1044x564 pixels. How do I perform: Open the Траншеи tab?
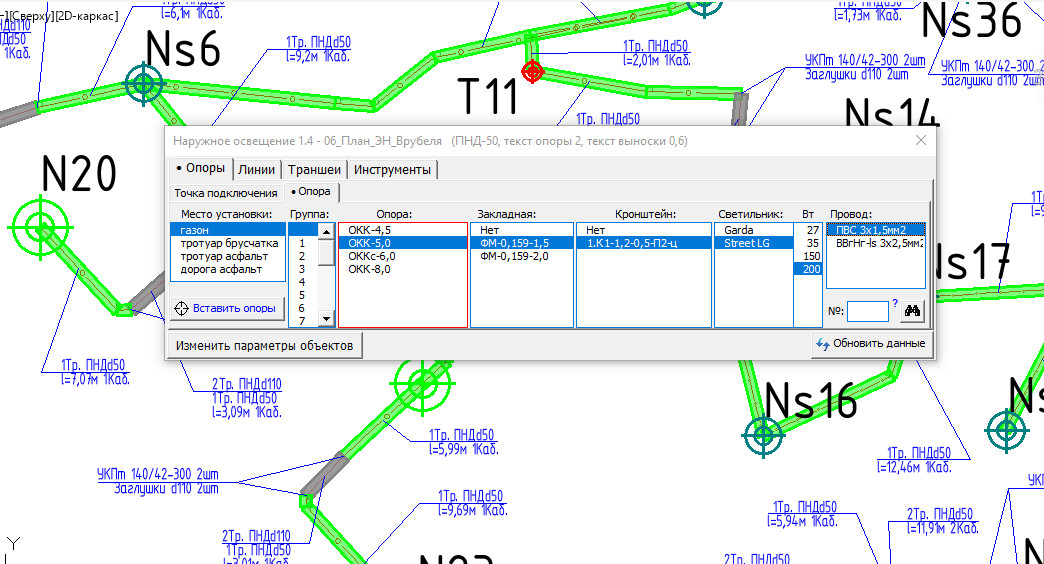point(314,170)
